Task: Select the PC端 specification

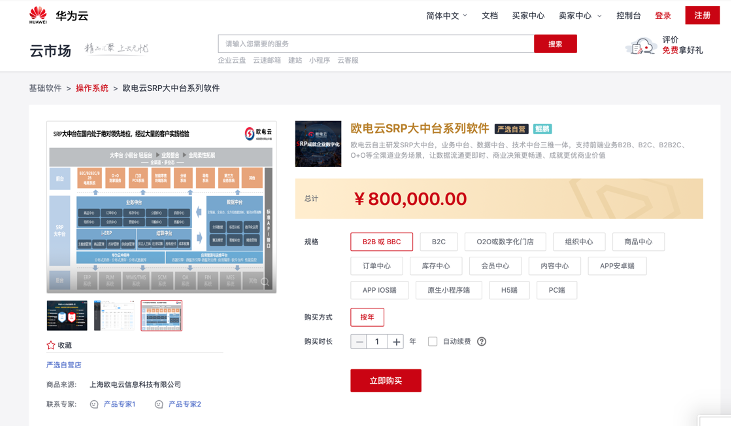Action: pos(556,290)
